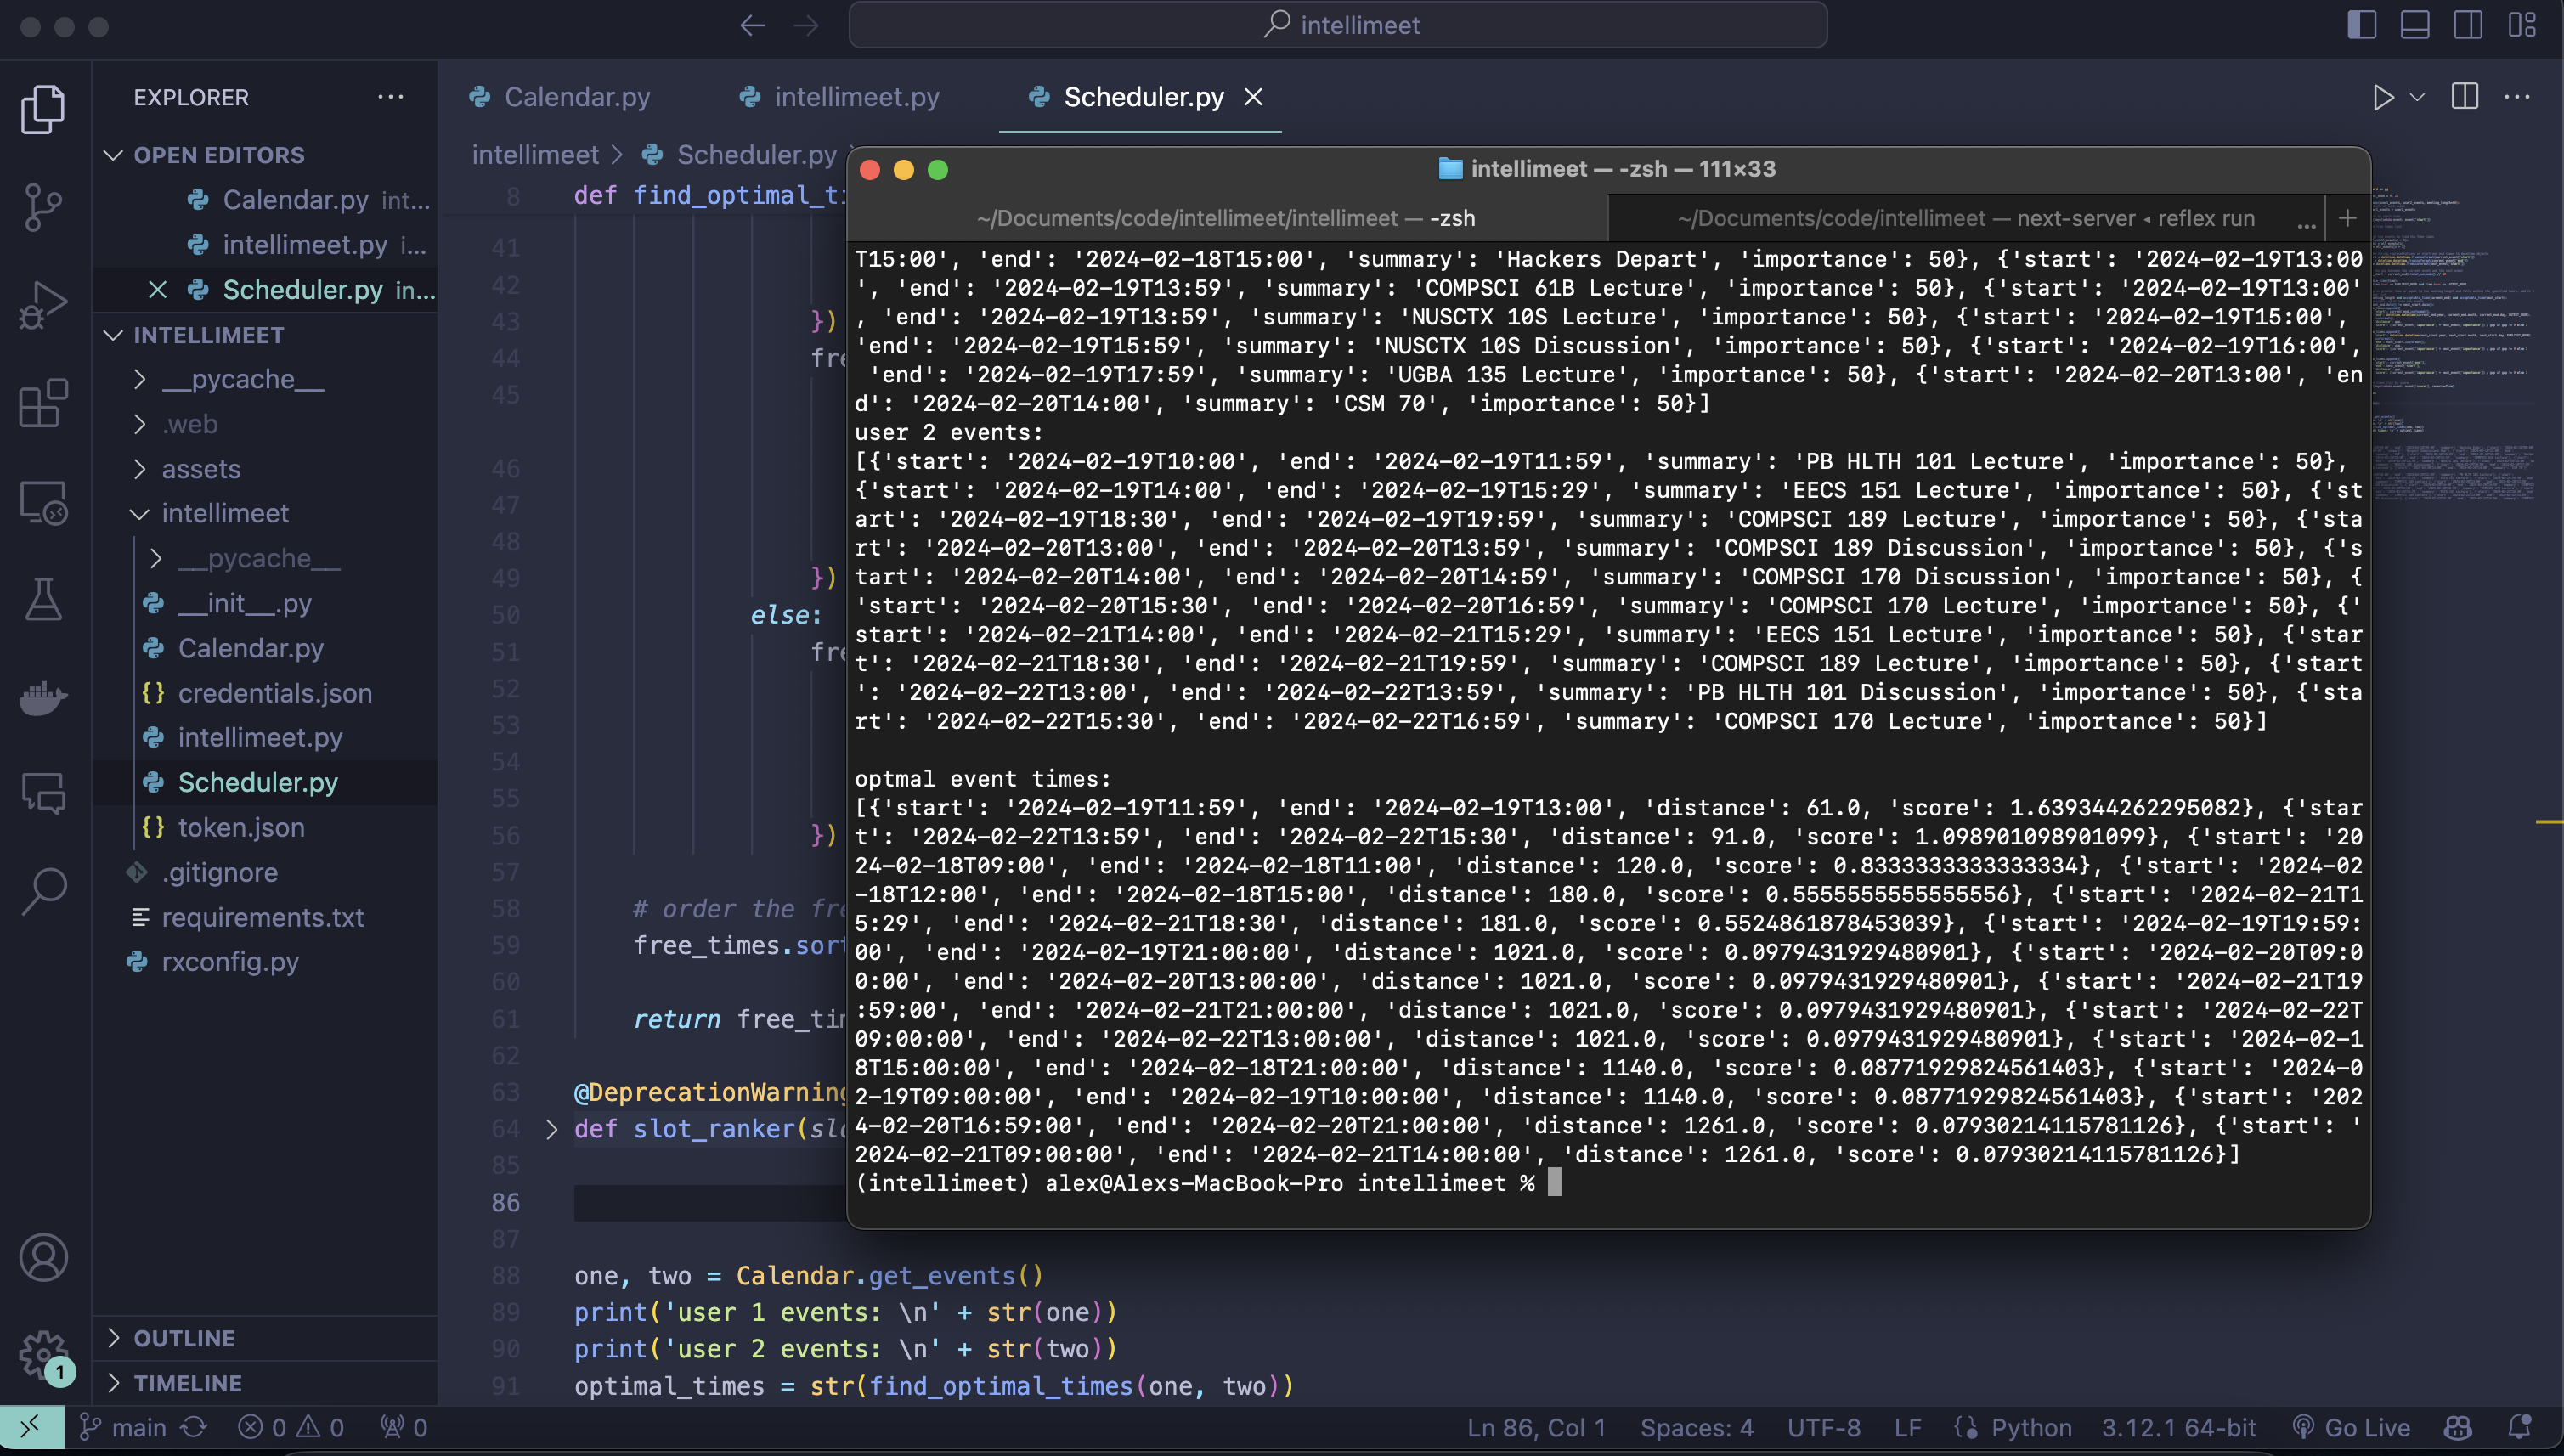Open the Extensions view in activity bar
The width and height of the screenshot is (2564, 1456).
[42, 403]
